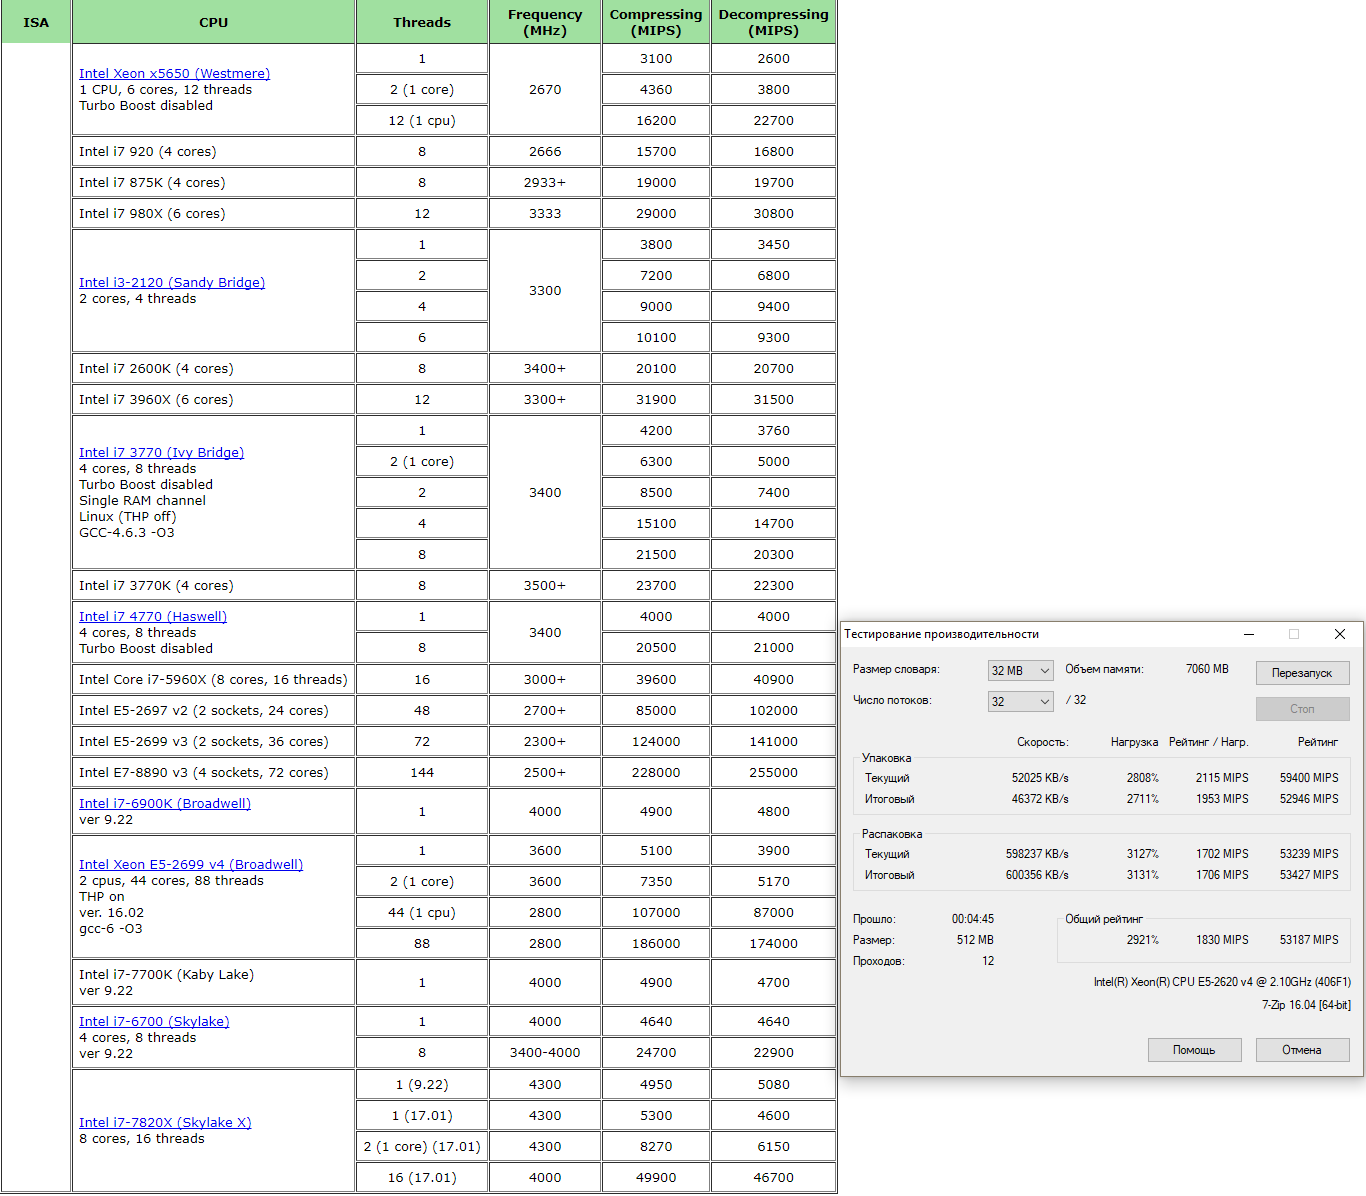This screenshot has height=1196, width=1366.
Task: Click the benchmark dialog title 'Тестирование производительности'
Action: (941, 634)
